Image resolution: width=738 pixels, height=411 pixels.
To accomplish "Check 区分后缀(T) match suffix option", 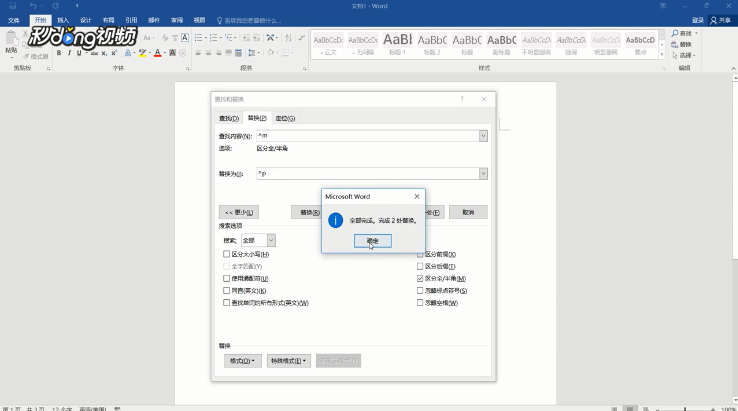I will click(x=420, y=266).
